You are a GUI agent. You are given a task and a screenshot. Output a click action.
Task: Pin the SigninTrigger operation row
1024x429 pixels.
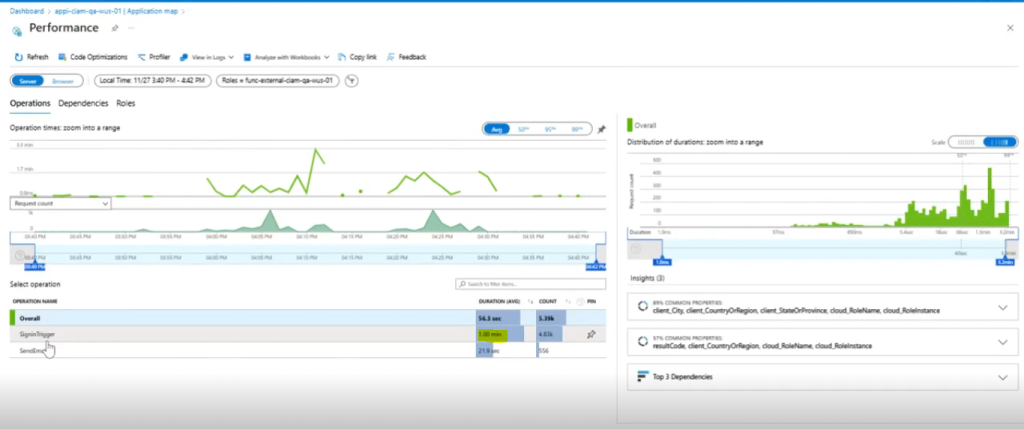pyautogui.click(x=591, y=334)
